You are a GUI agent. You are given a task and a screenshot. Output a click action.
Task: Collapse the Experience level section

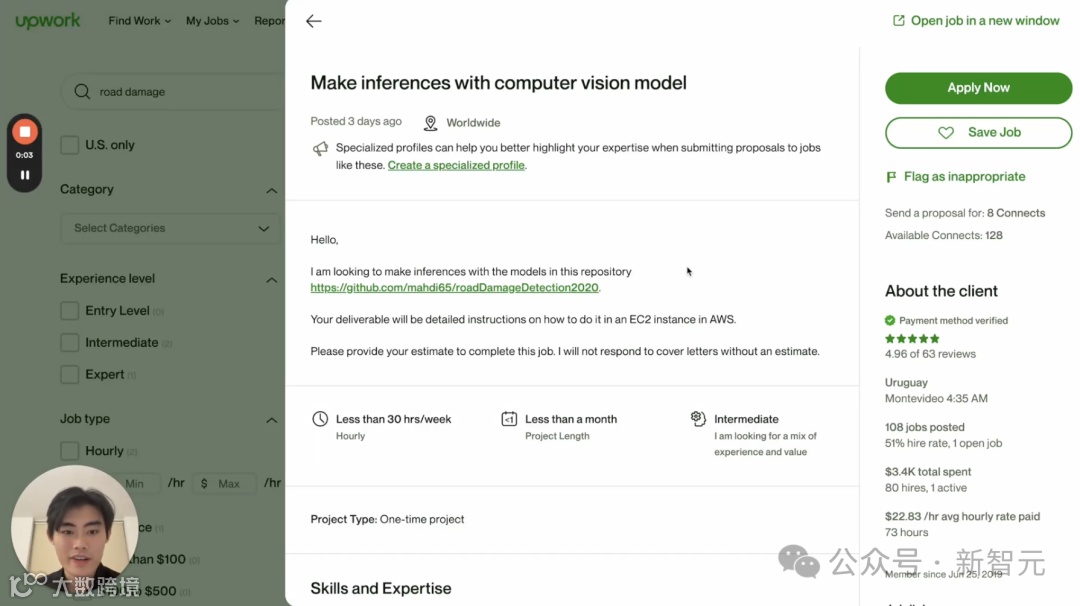pos(271,280)
